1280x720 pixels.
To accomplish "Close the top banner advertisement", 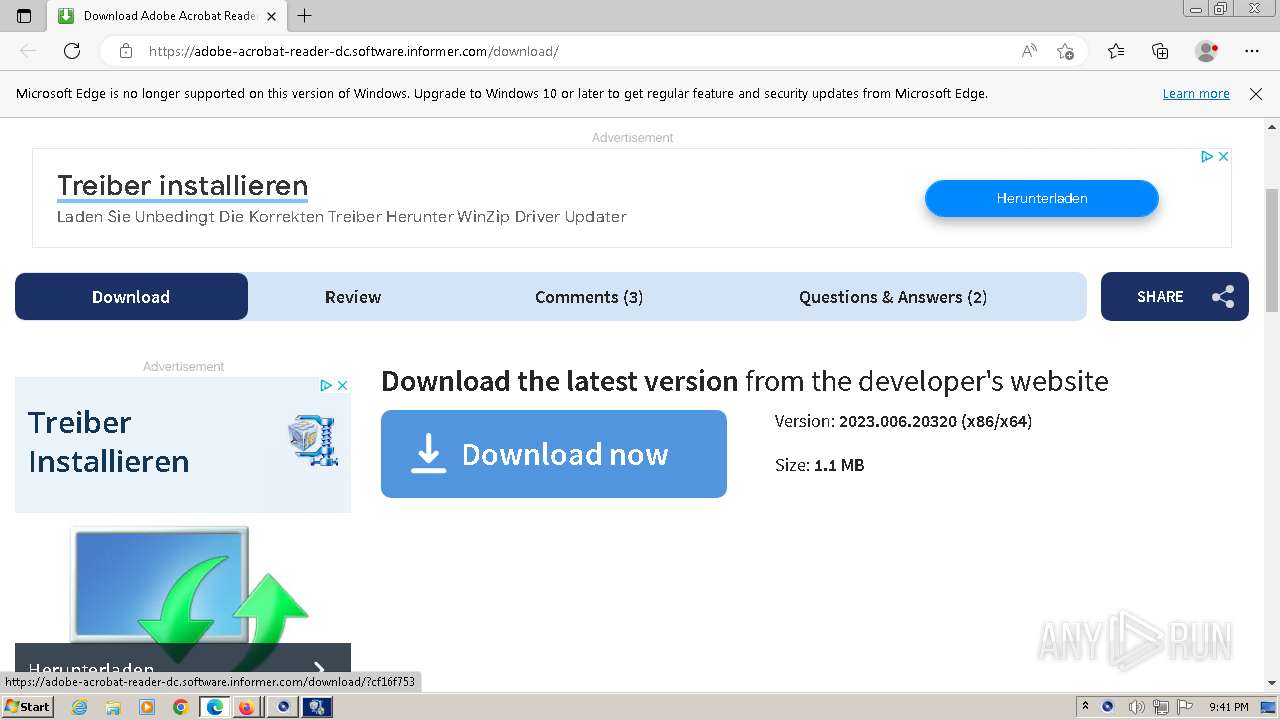I will pos(1223,156).
